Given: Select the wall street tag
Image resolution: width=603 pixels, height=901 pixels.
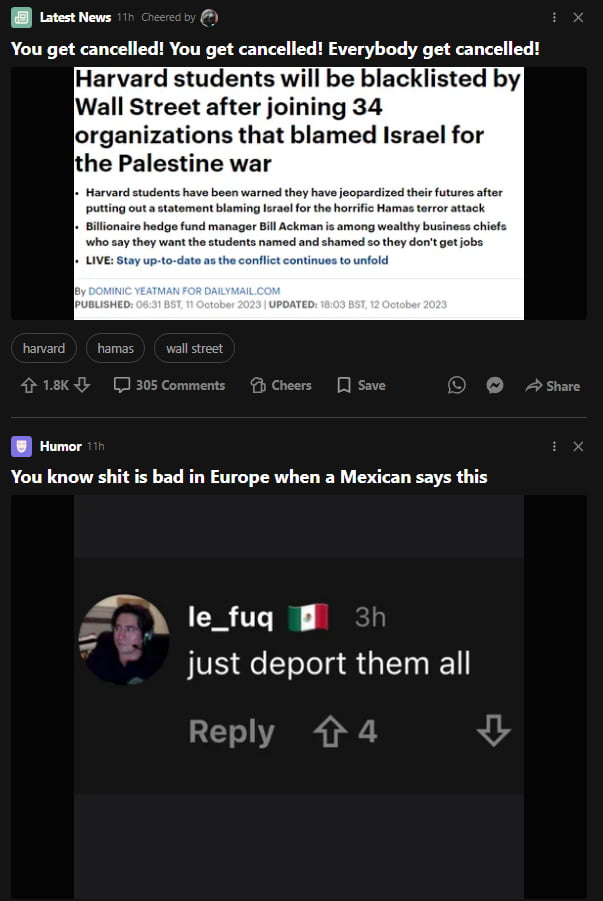Looking at the screenshot, I should (x=194, y=348).
